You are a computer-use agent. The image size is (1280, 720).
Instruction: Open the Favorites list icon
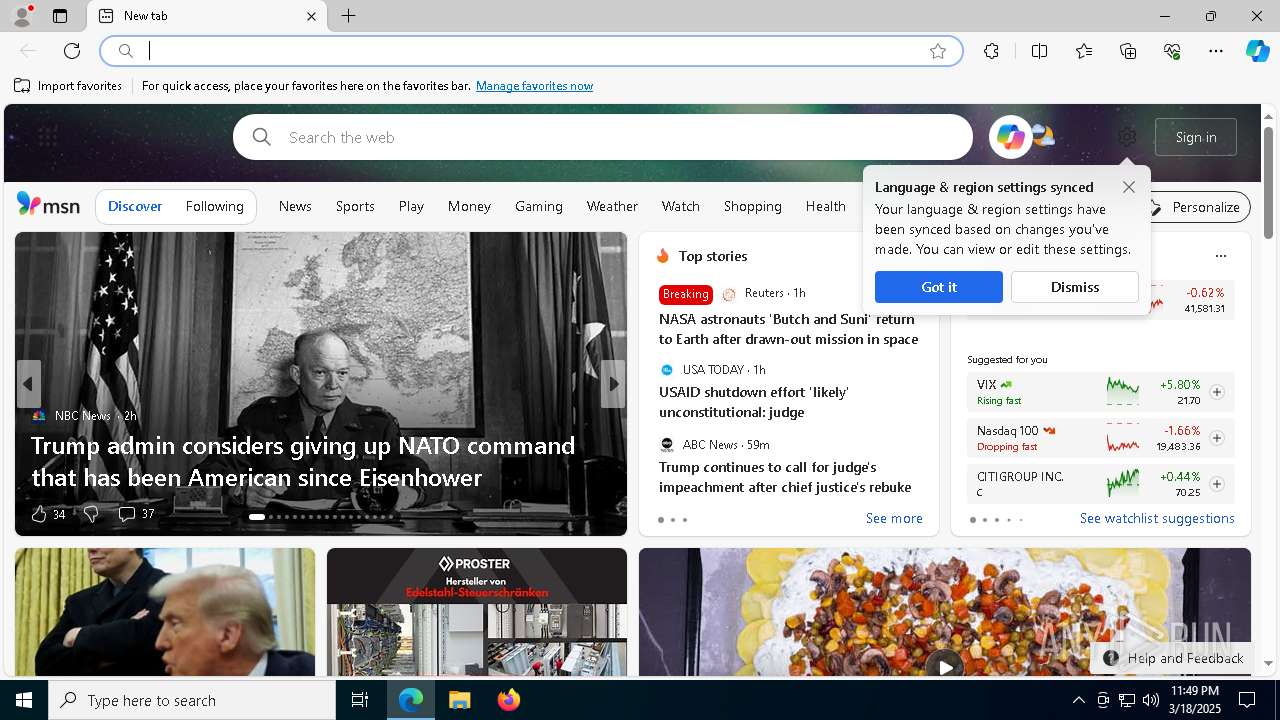1084,51
